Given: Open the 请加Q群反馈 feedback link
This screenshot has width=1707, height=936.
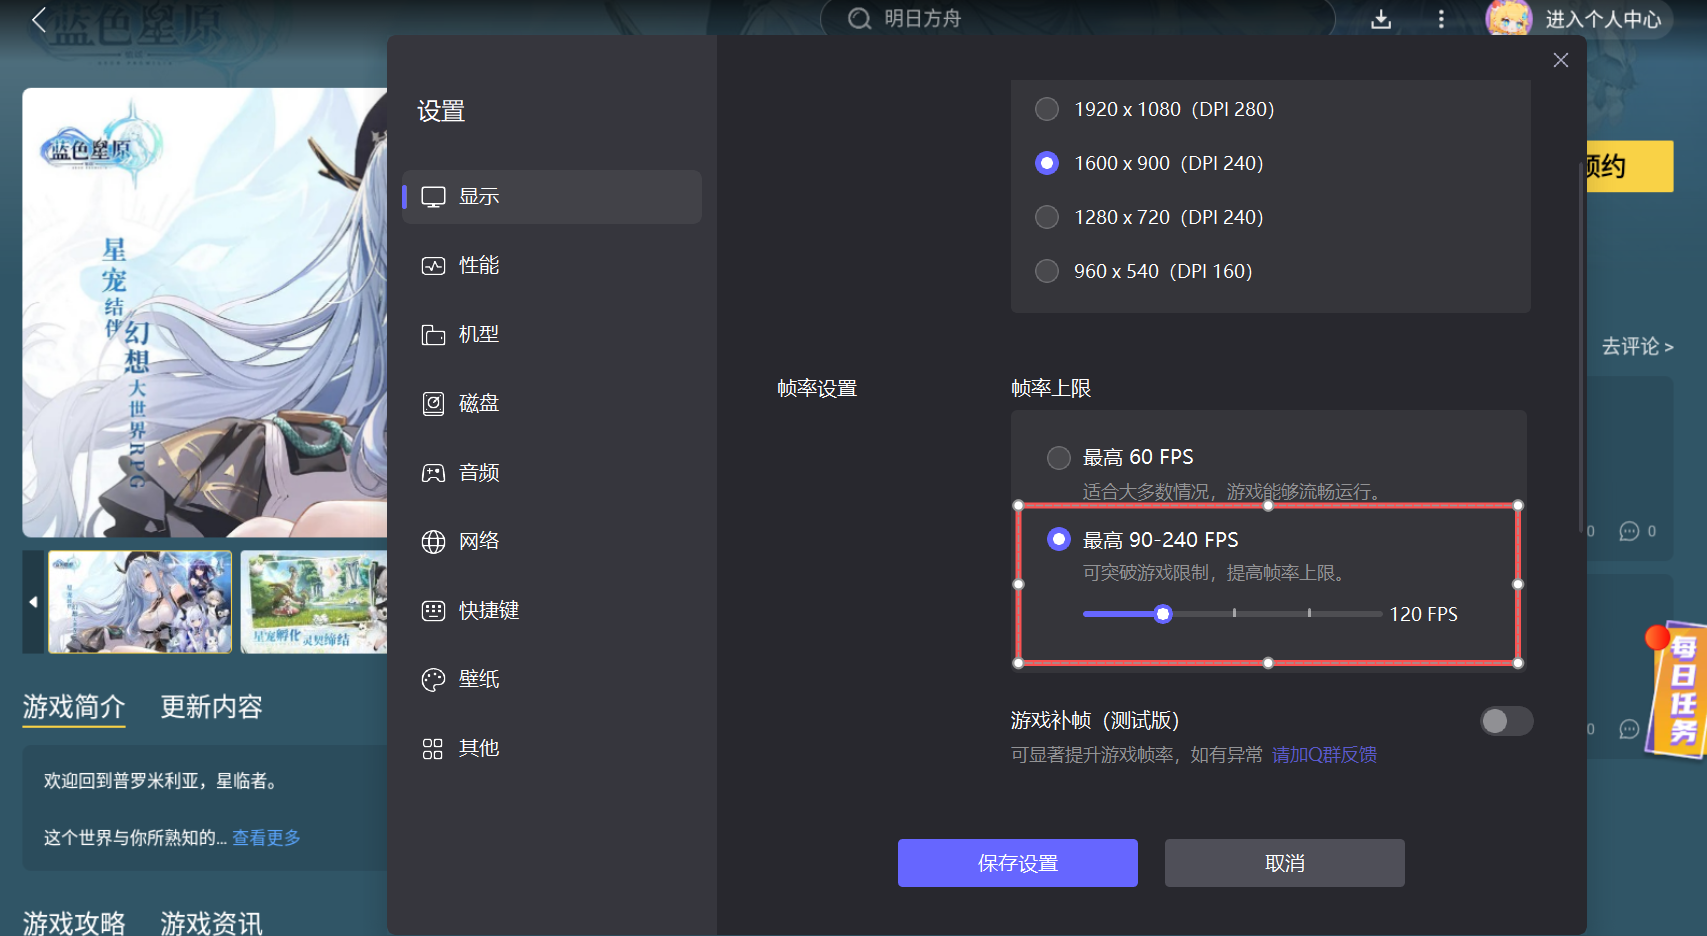Looking at the screenshot, I should coord(1324,755).
